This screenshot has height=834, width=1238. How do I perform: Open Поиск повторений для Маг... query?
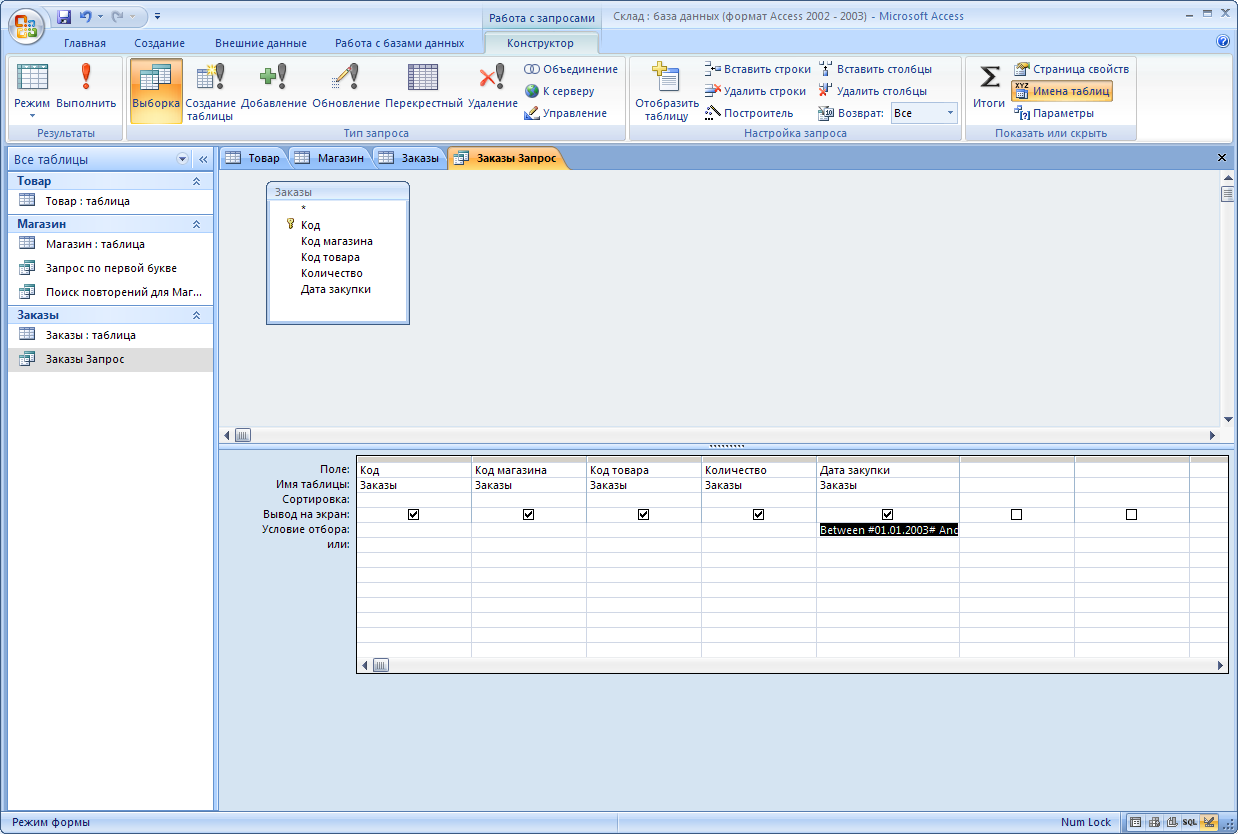coord(110,292)
